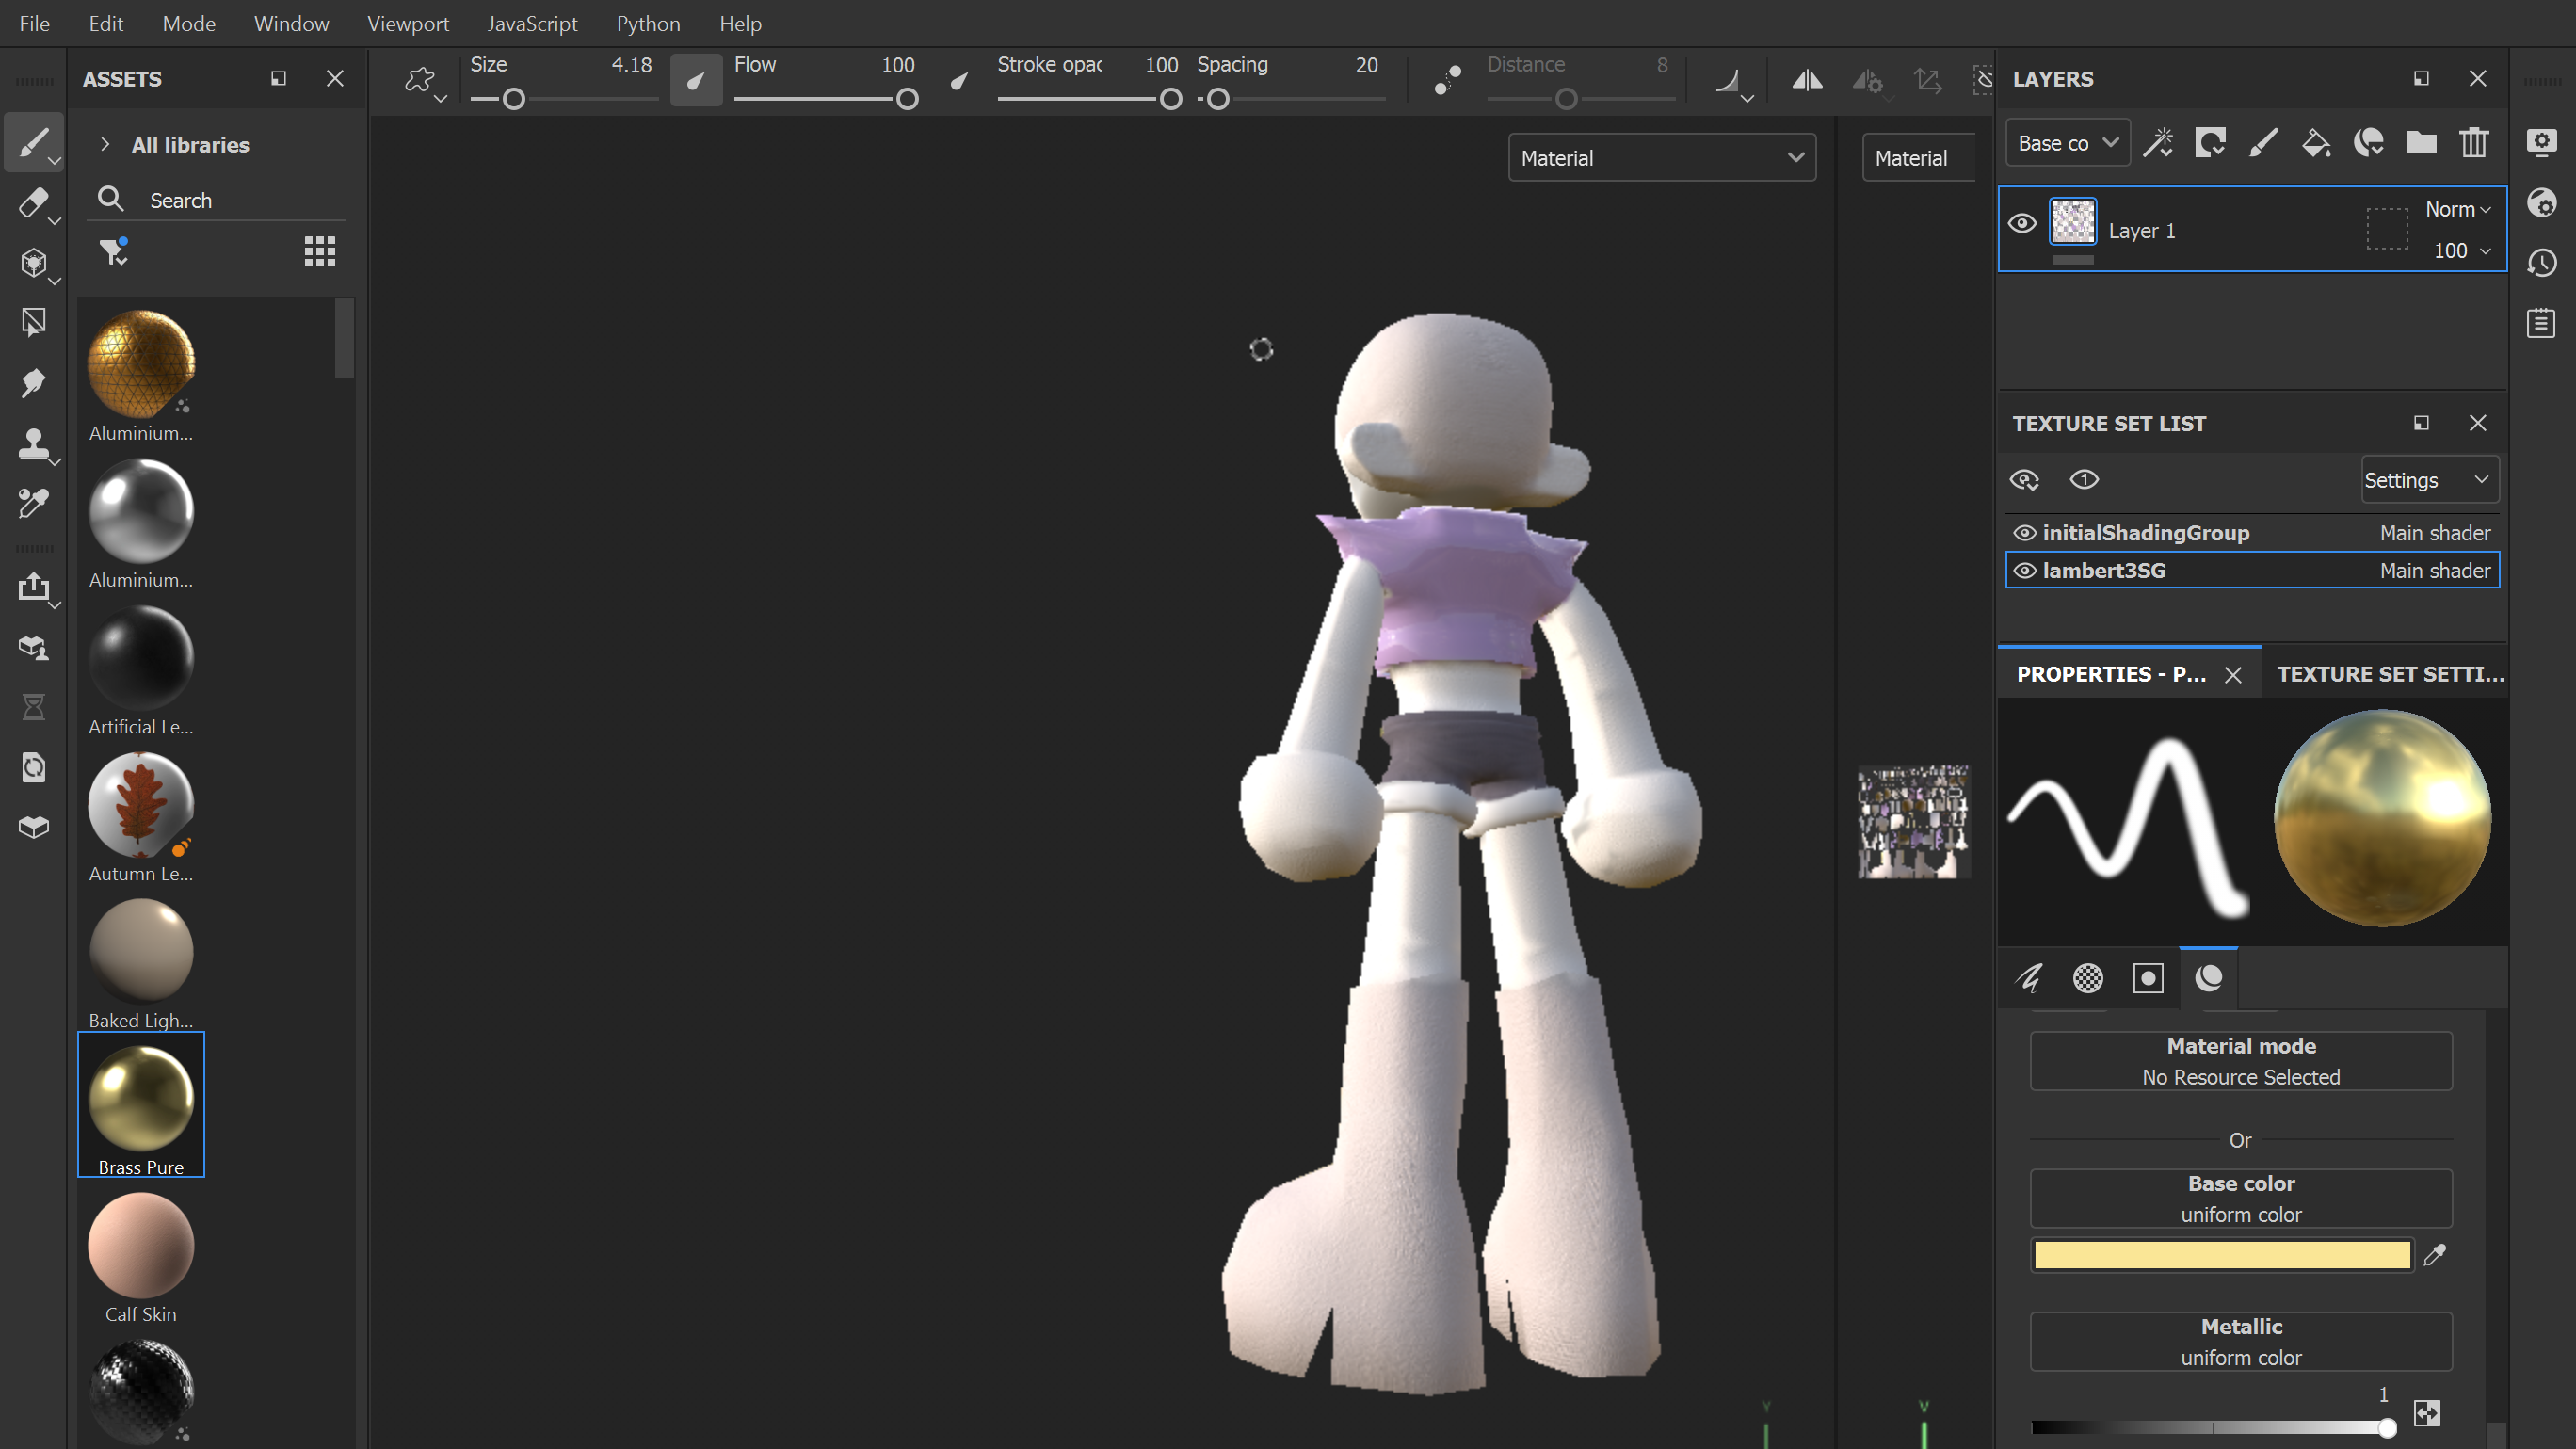Delete layer with trash icon
This screenshot has width=2576, height=1449.
point(2474,143)
